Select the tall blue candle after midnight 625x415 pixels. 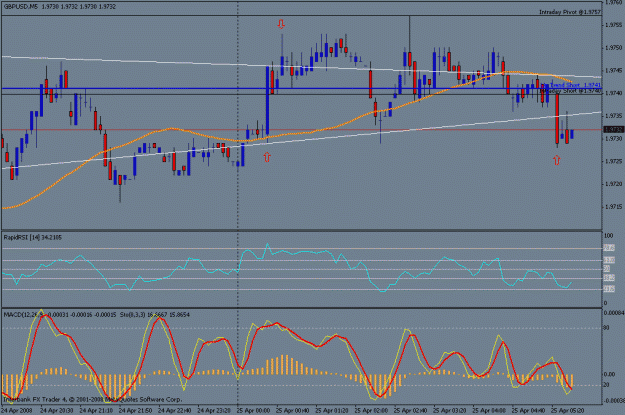267,100
